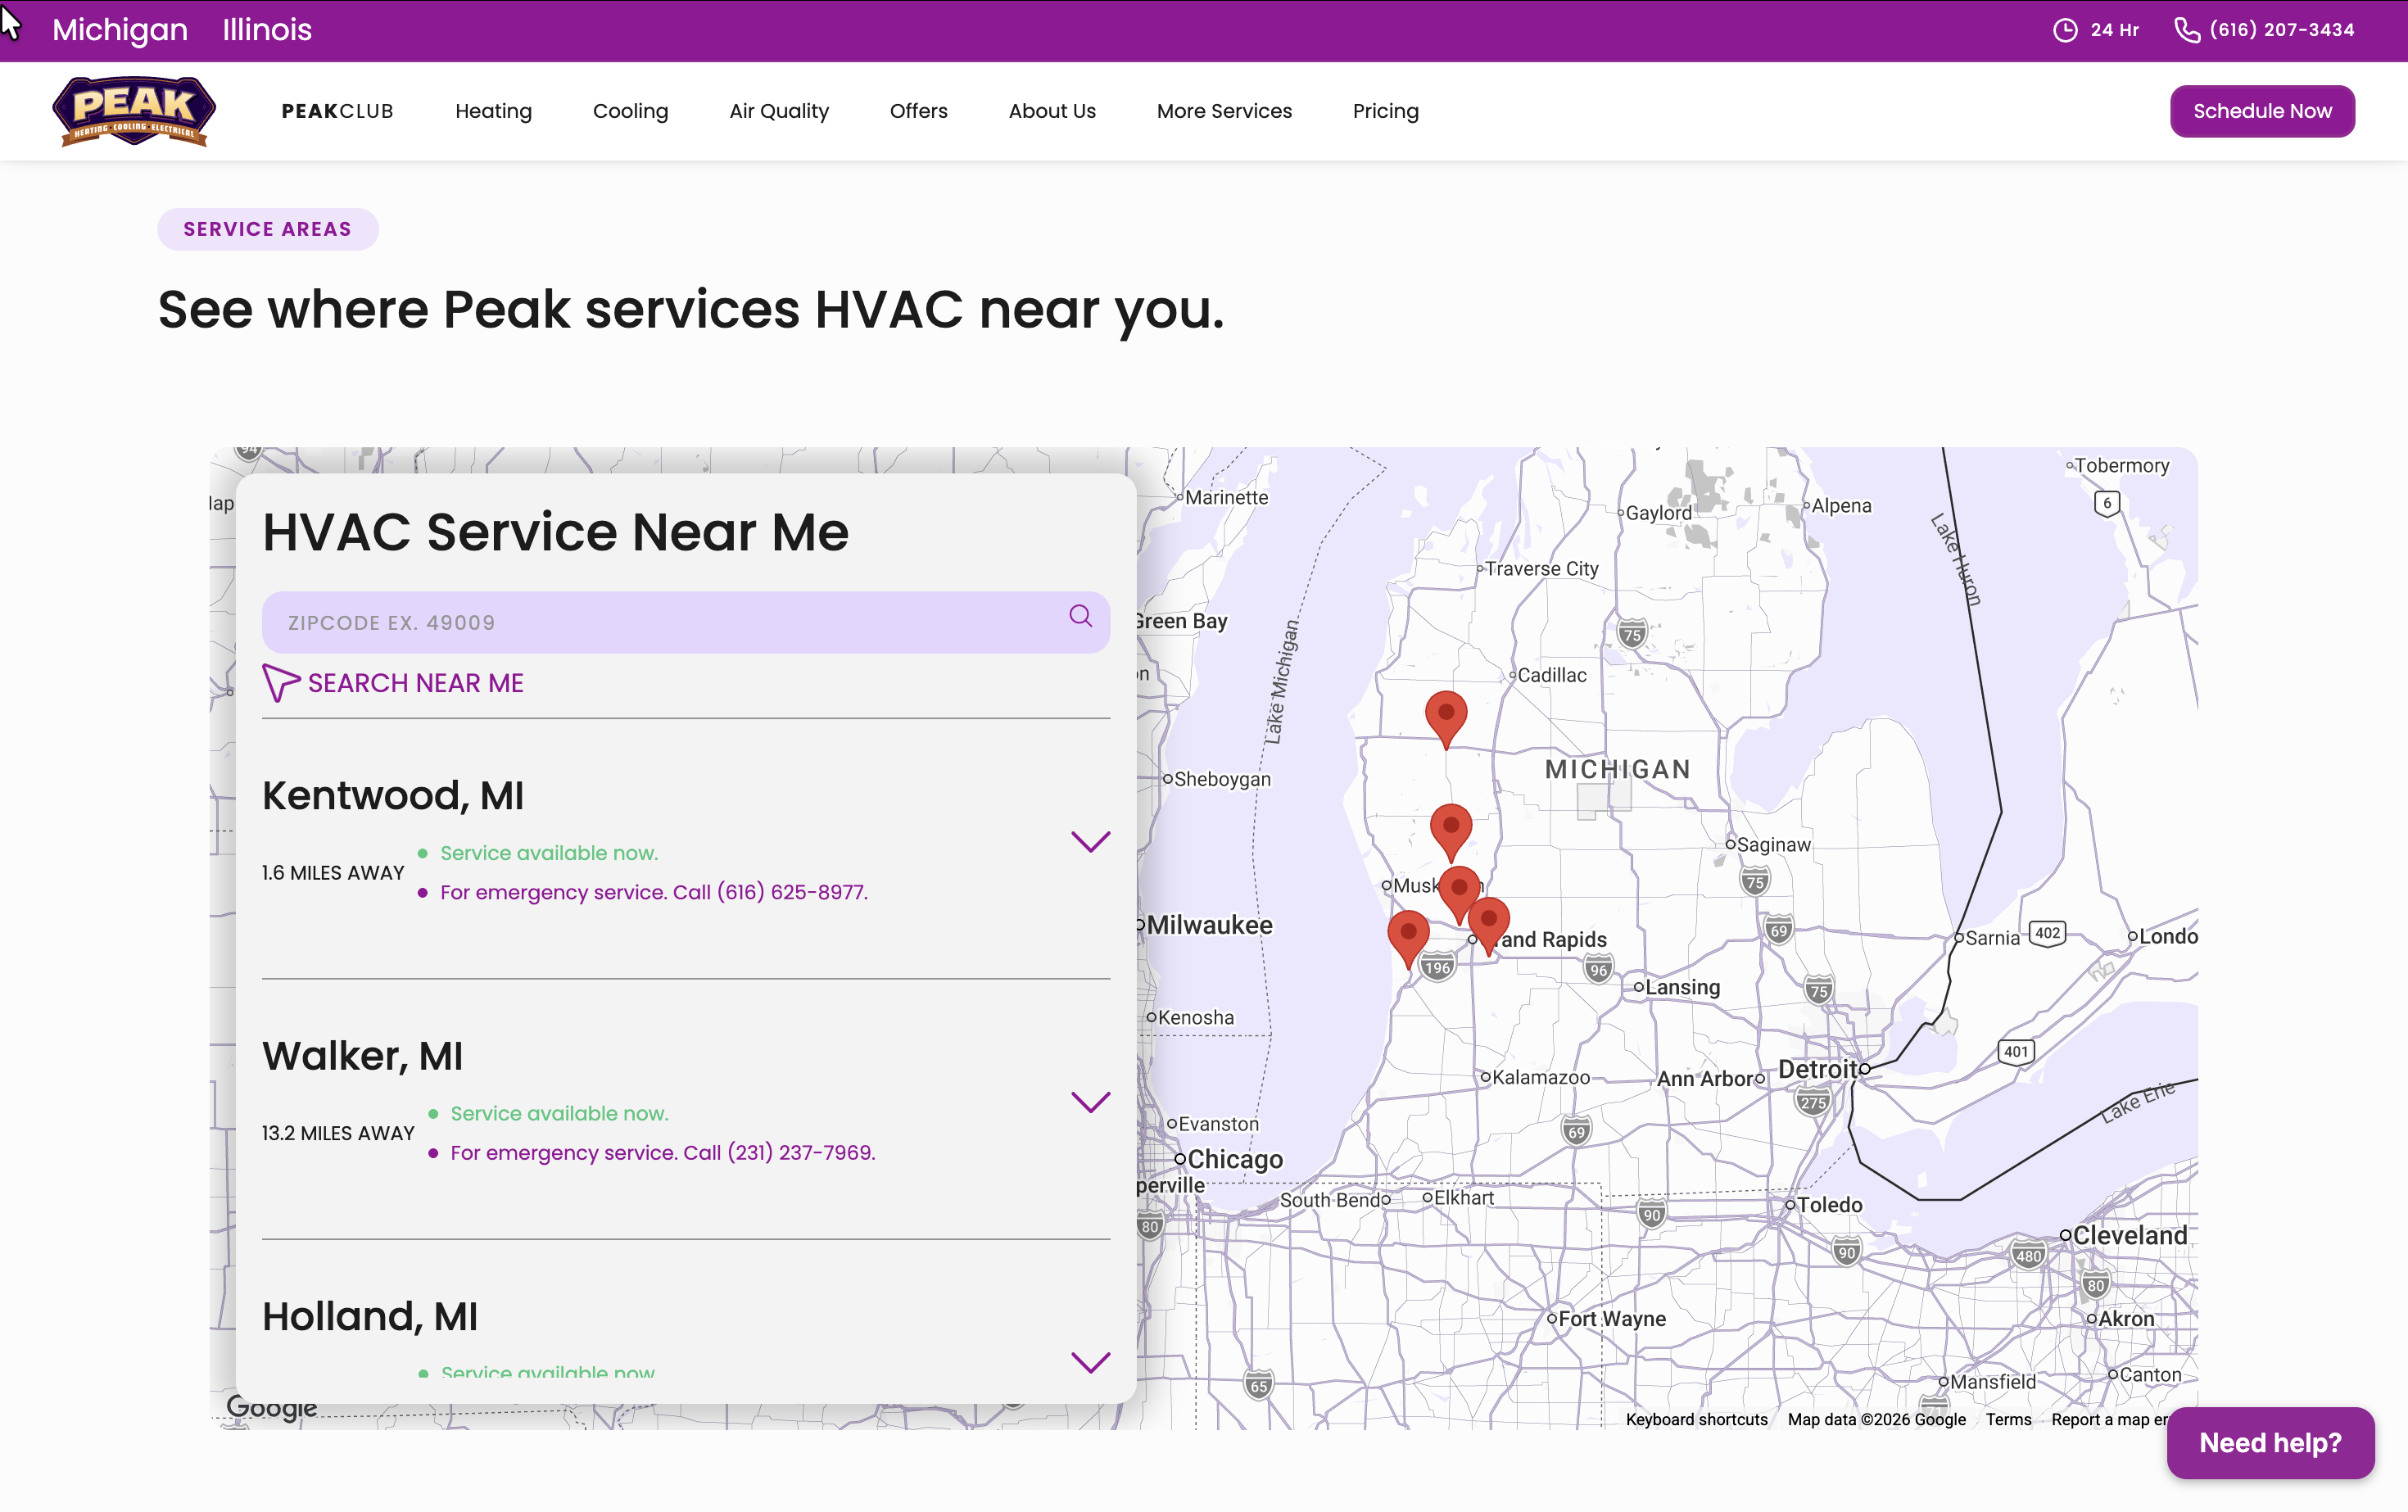Screen dimensions: 2408x1512
Task: Click the Kentwood, MI heading
Action: click(393, 796)
